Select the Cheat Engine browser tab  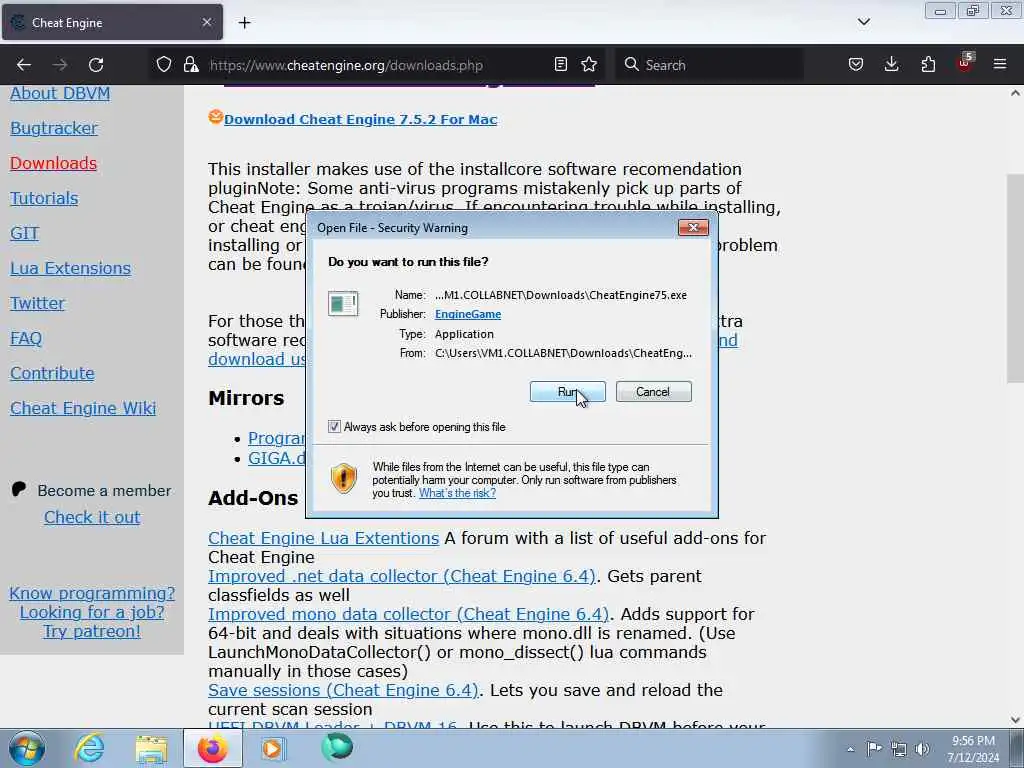(x=112, y=22)
